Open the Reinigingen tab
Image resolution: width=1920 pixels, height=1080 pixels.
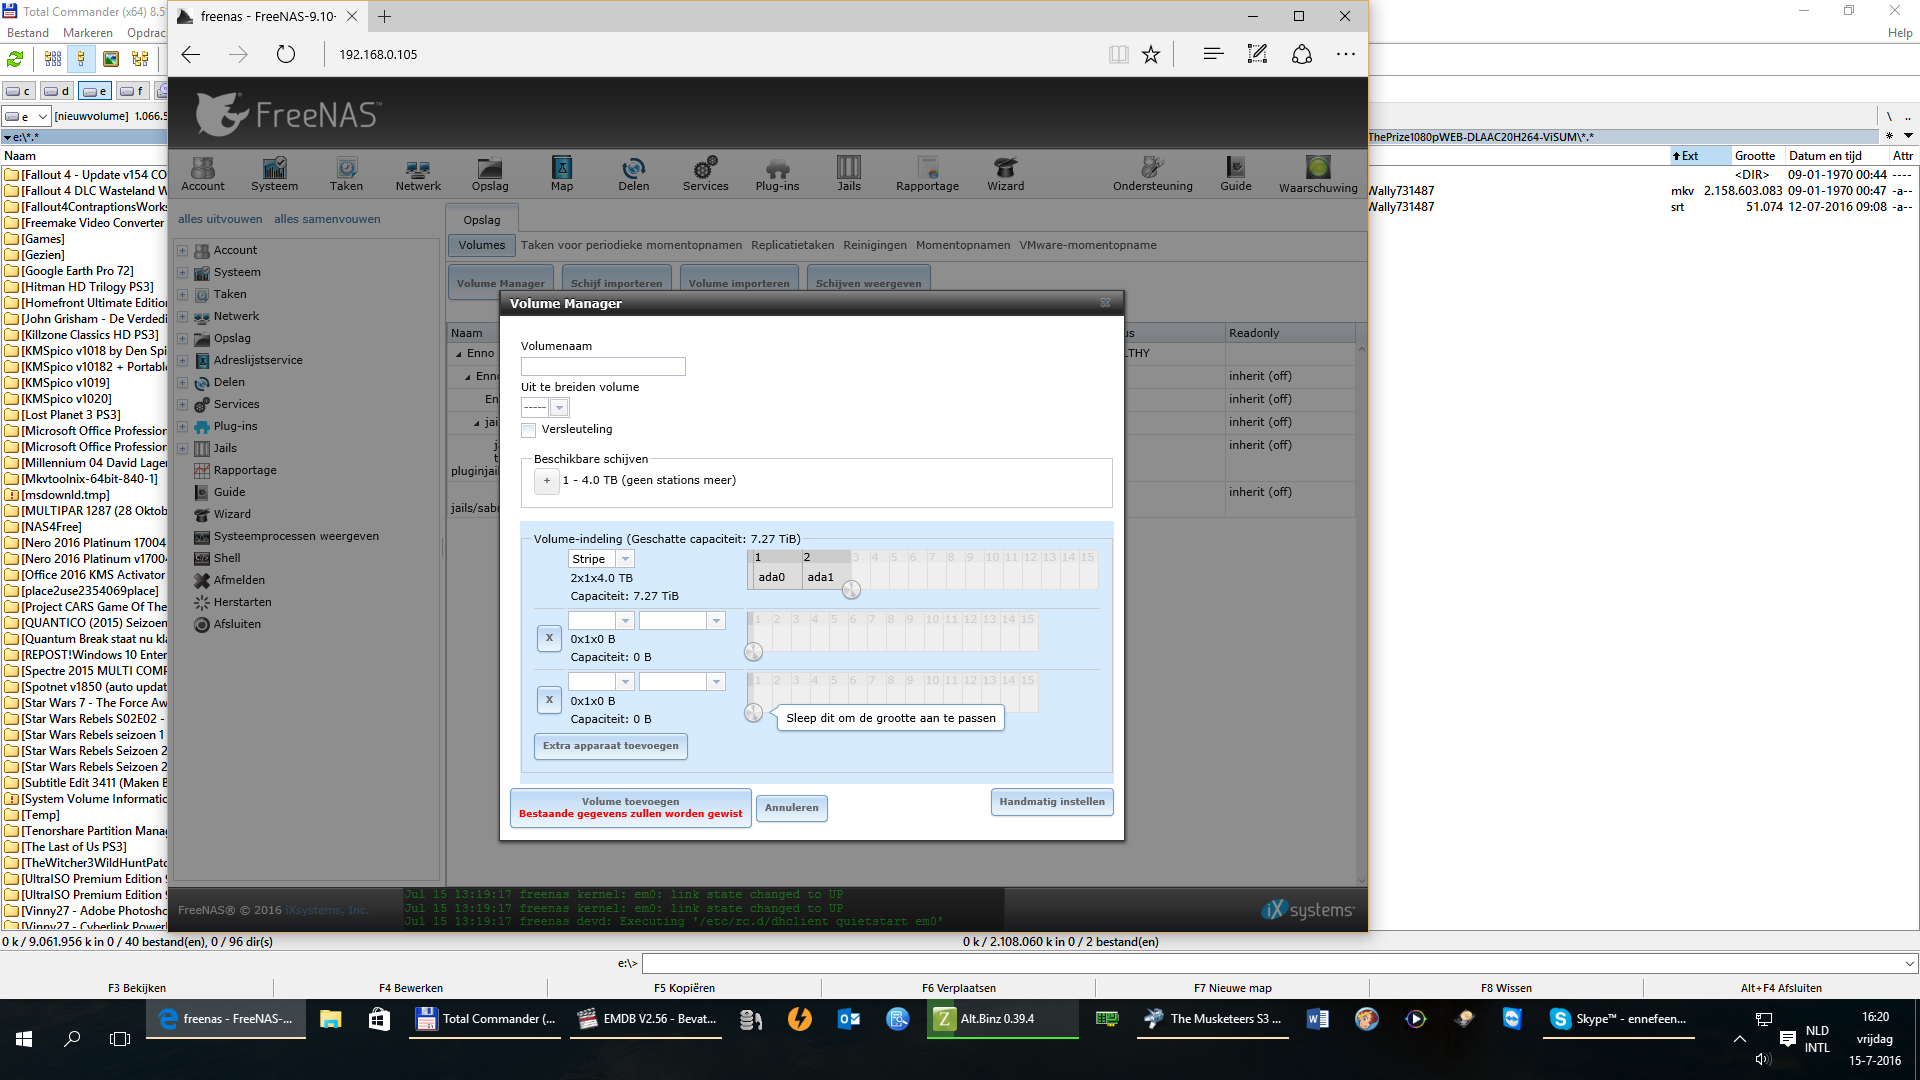tap(875, 245)
